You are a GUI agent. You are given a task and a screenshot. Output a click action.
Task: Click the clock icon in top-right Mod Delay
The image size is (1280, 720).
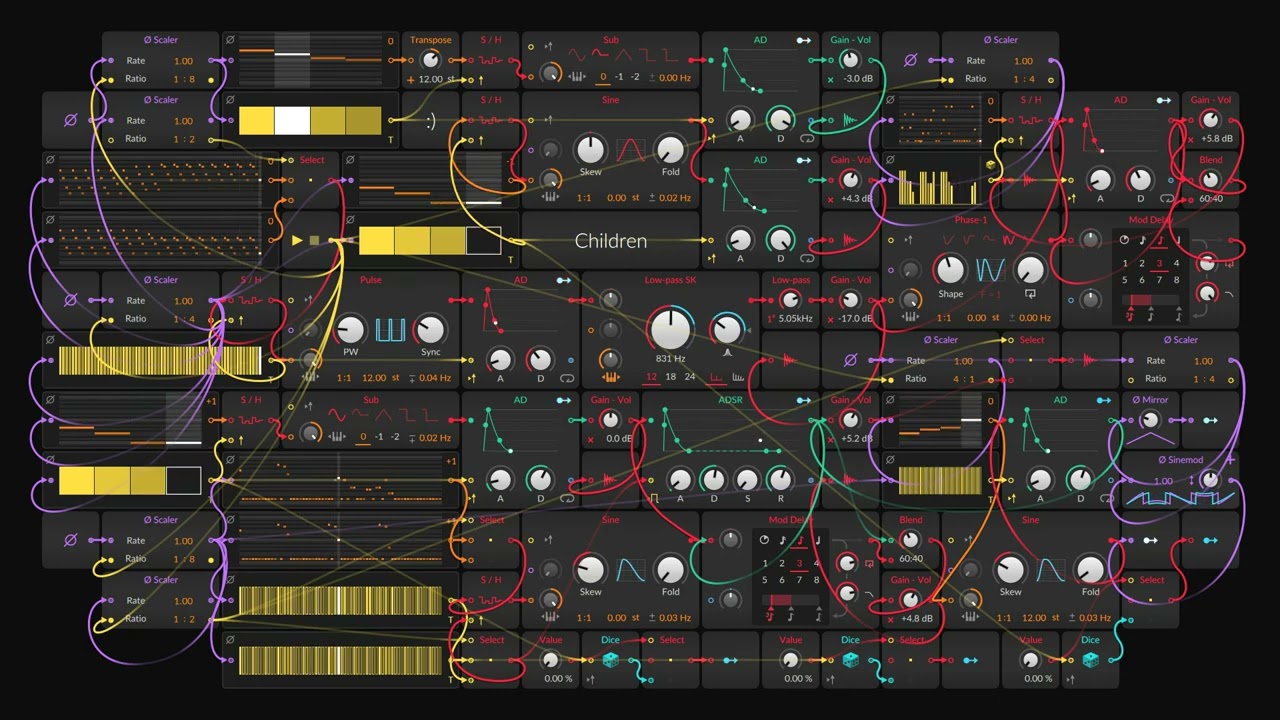tap(1124, 240)
